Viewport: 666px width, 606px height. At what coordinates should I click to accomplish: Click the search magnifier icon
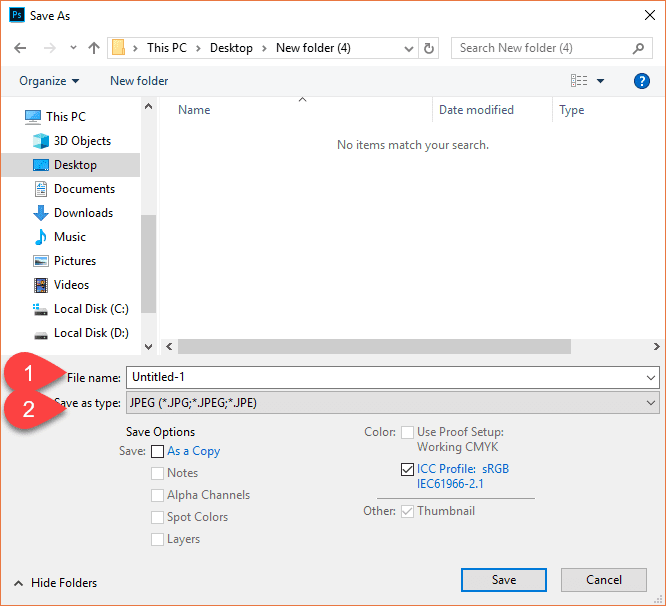(x=638, y=48)
